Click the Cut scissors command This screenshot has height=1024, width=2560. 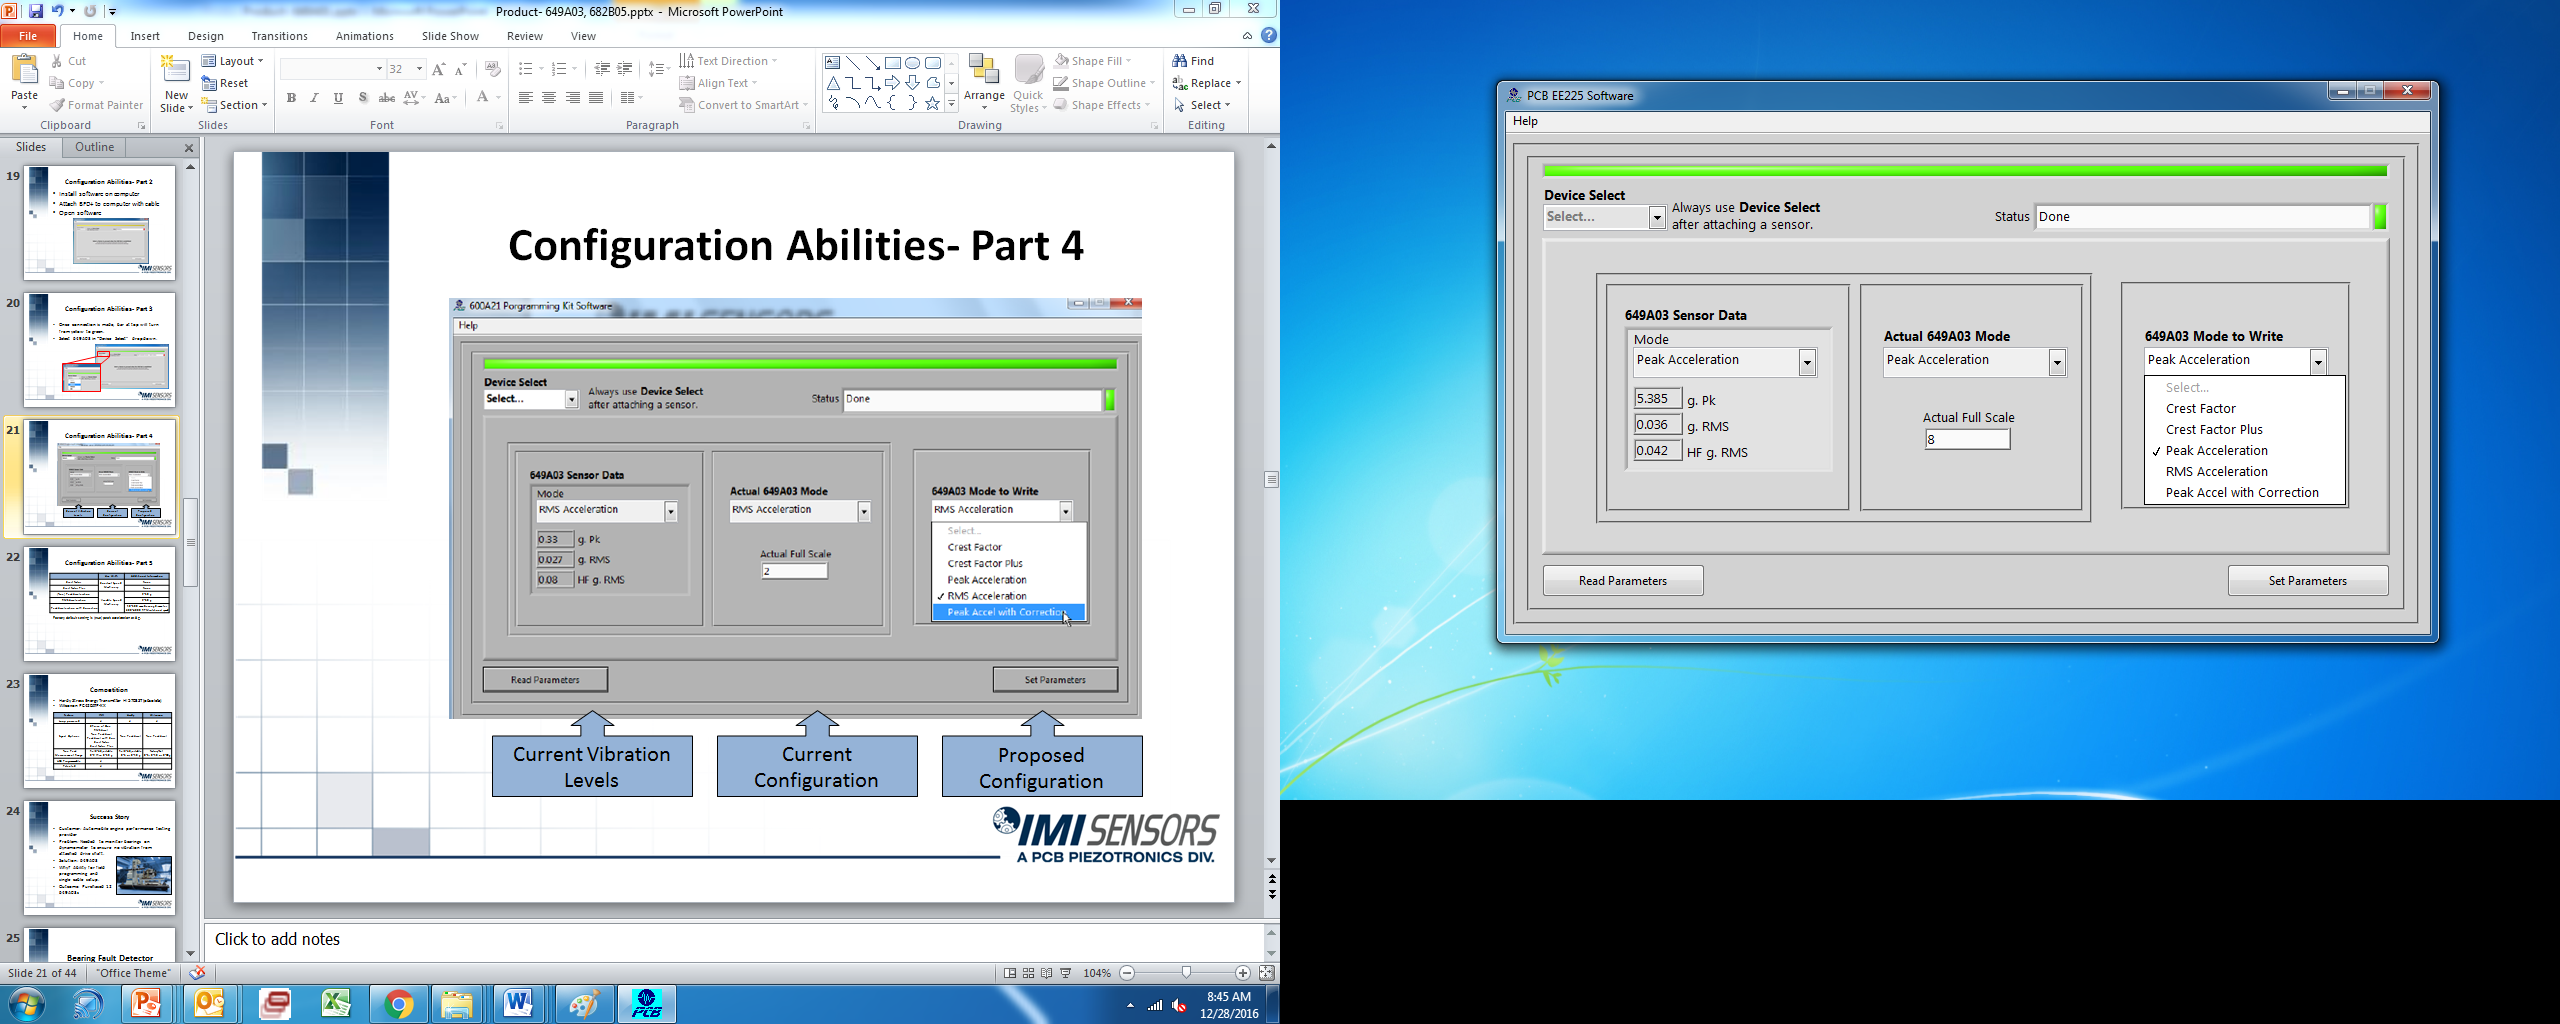point(69,61)
